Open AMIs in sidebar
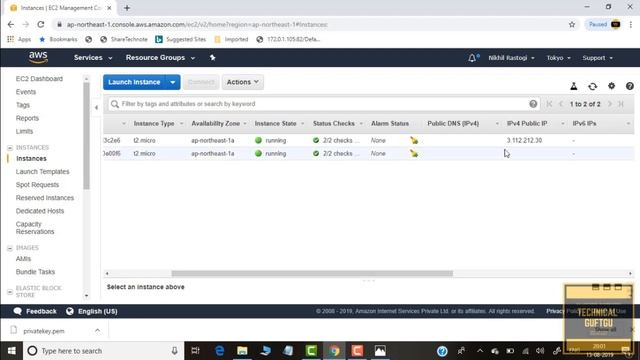Image resolution: width=640 pixels, height=360 pixels. coord(23,259)
